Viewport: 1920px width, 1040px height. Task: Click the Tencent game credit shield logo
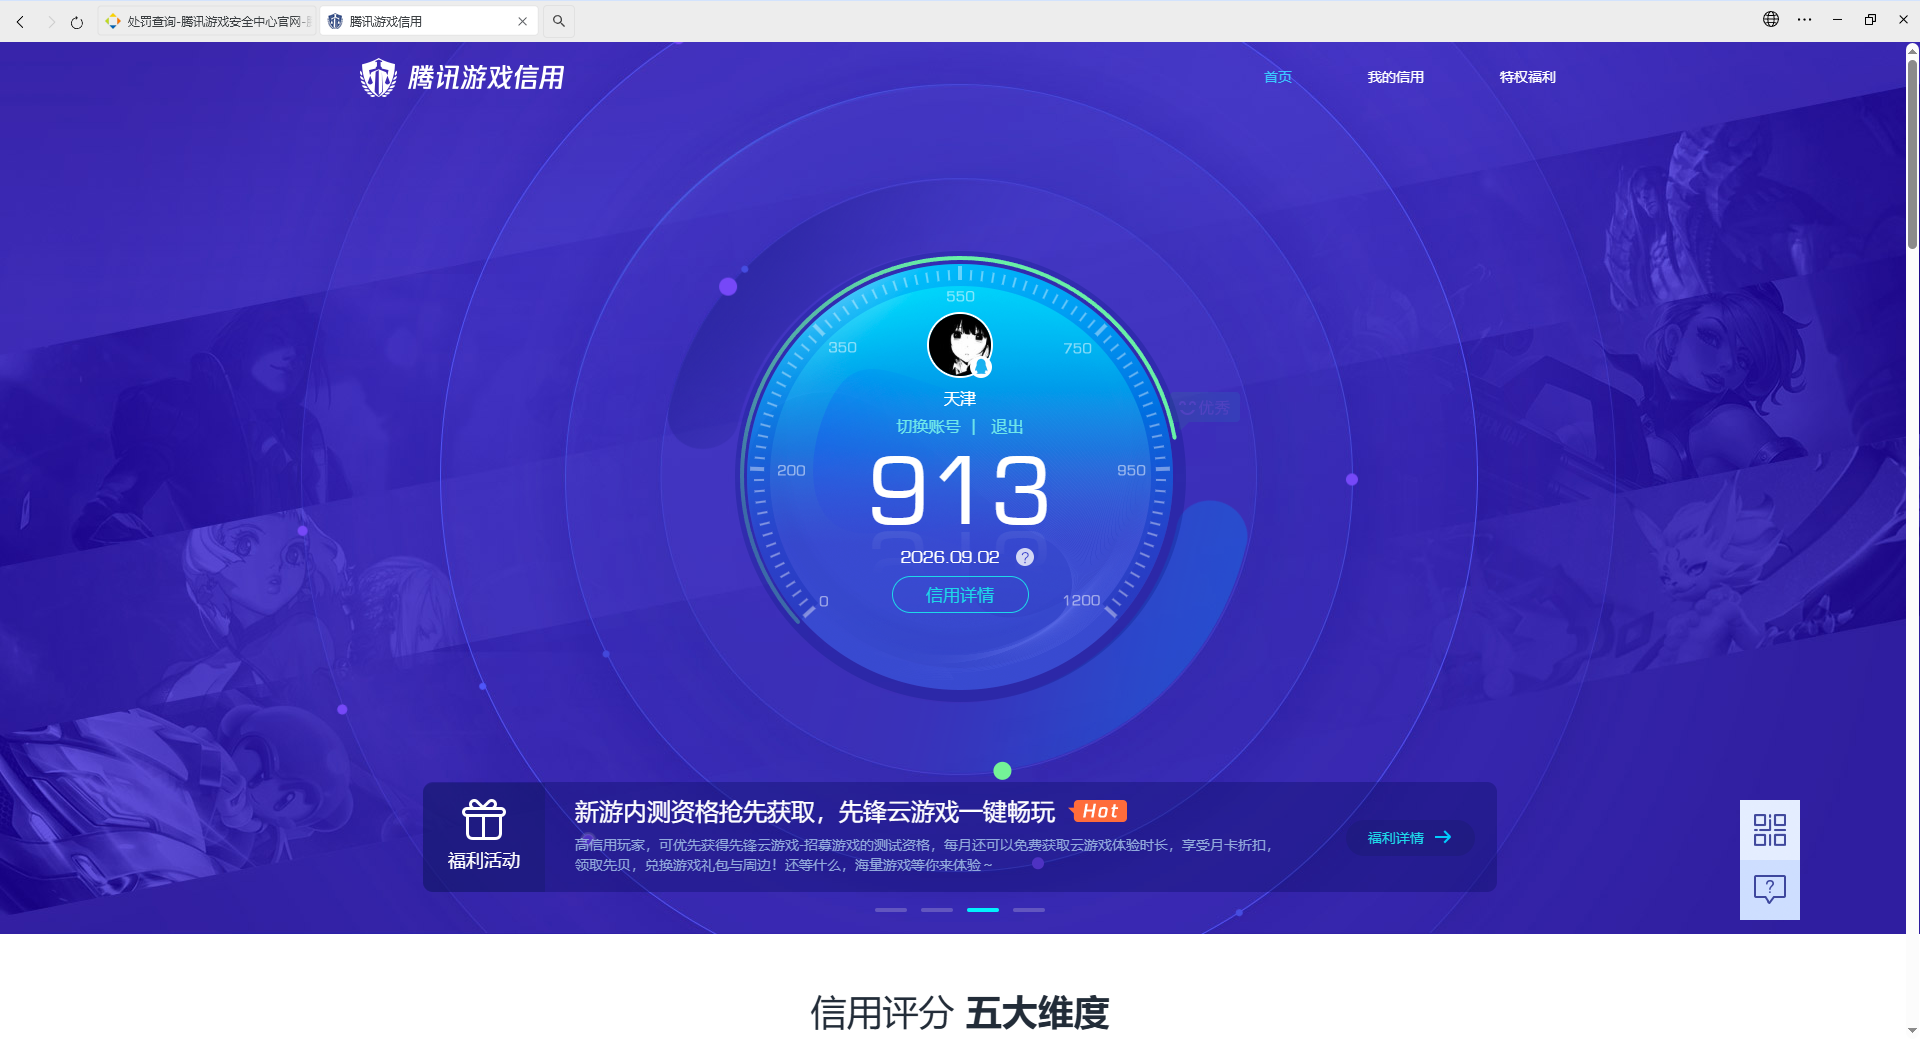[x=378, y=77]
